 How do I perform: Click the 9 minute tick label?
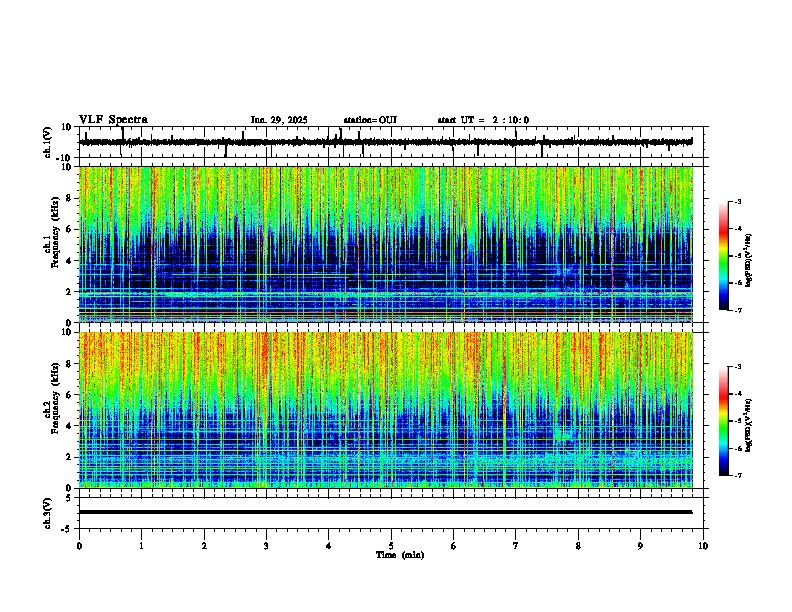pos(640,546)
